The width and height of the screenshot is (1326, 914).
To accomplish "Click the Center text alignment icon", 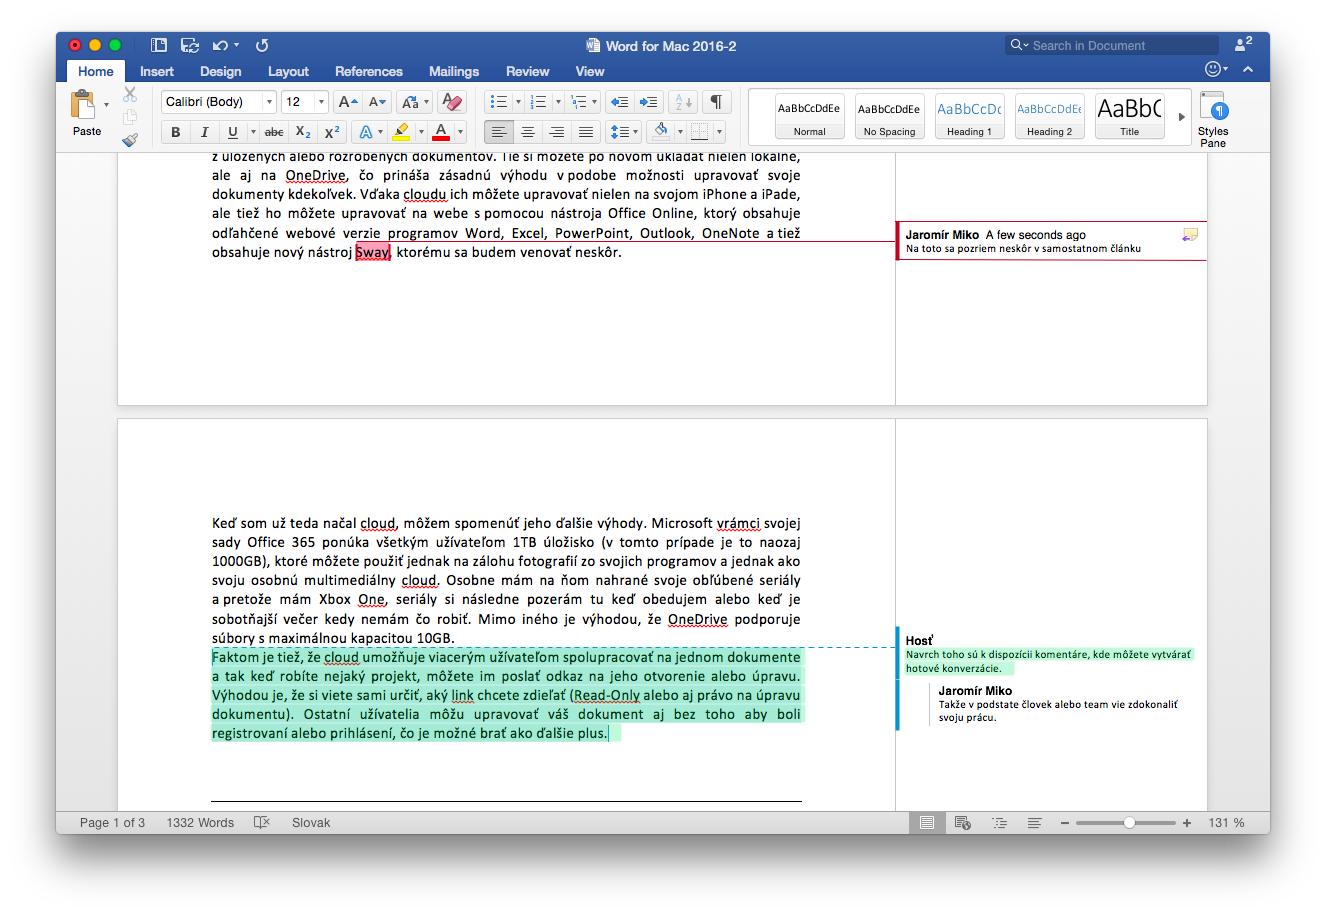I will [x=527, y=132].
